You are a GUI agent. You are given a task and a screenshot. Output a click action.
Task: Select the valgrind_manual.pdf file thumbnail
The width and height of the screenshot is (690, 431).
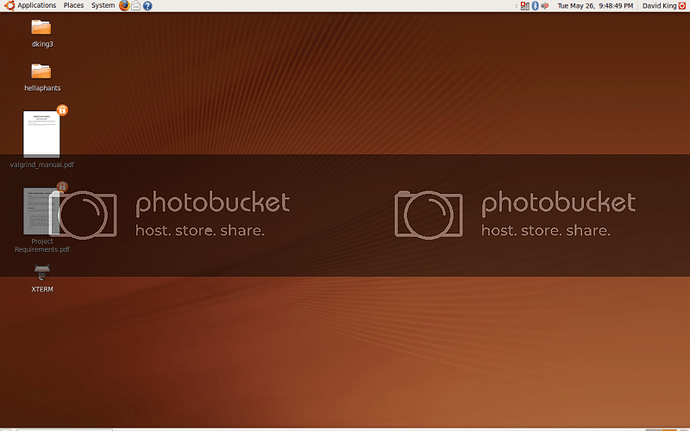point(41,133)
